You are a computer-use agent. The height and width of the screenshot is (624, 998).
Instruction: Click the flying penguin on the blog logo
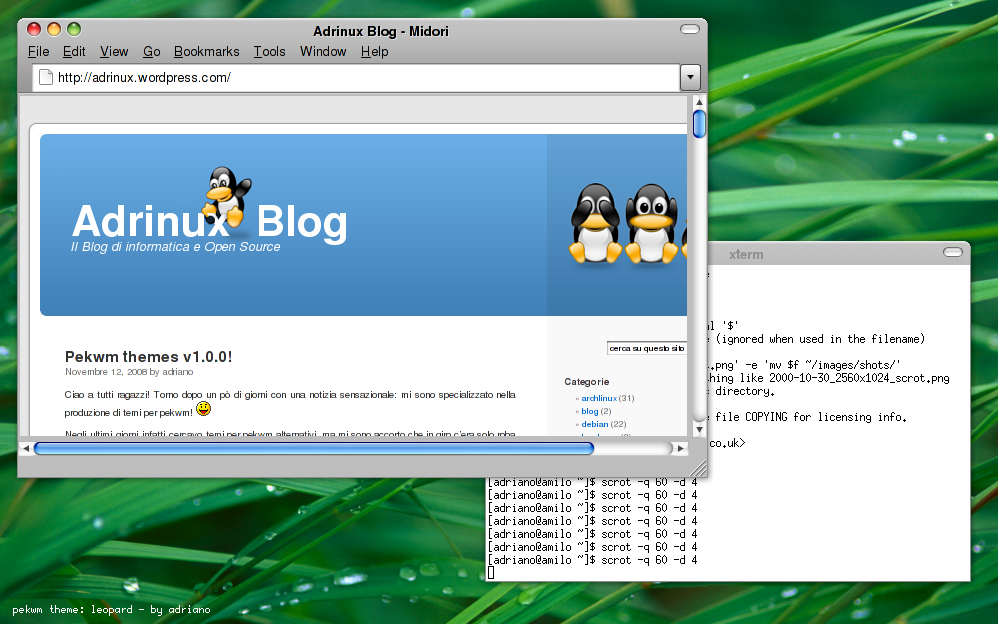226,196
